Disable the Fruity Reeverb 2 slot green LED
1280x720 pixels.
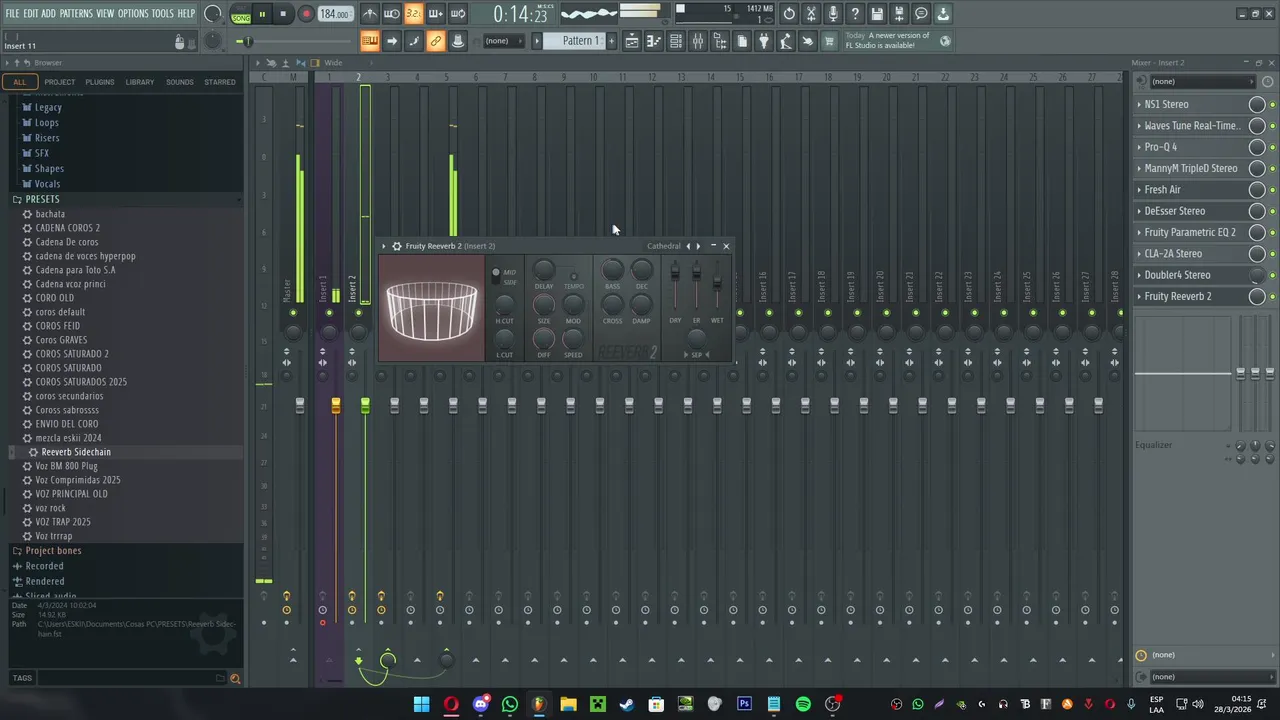click(x=1272, y=297)
